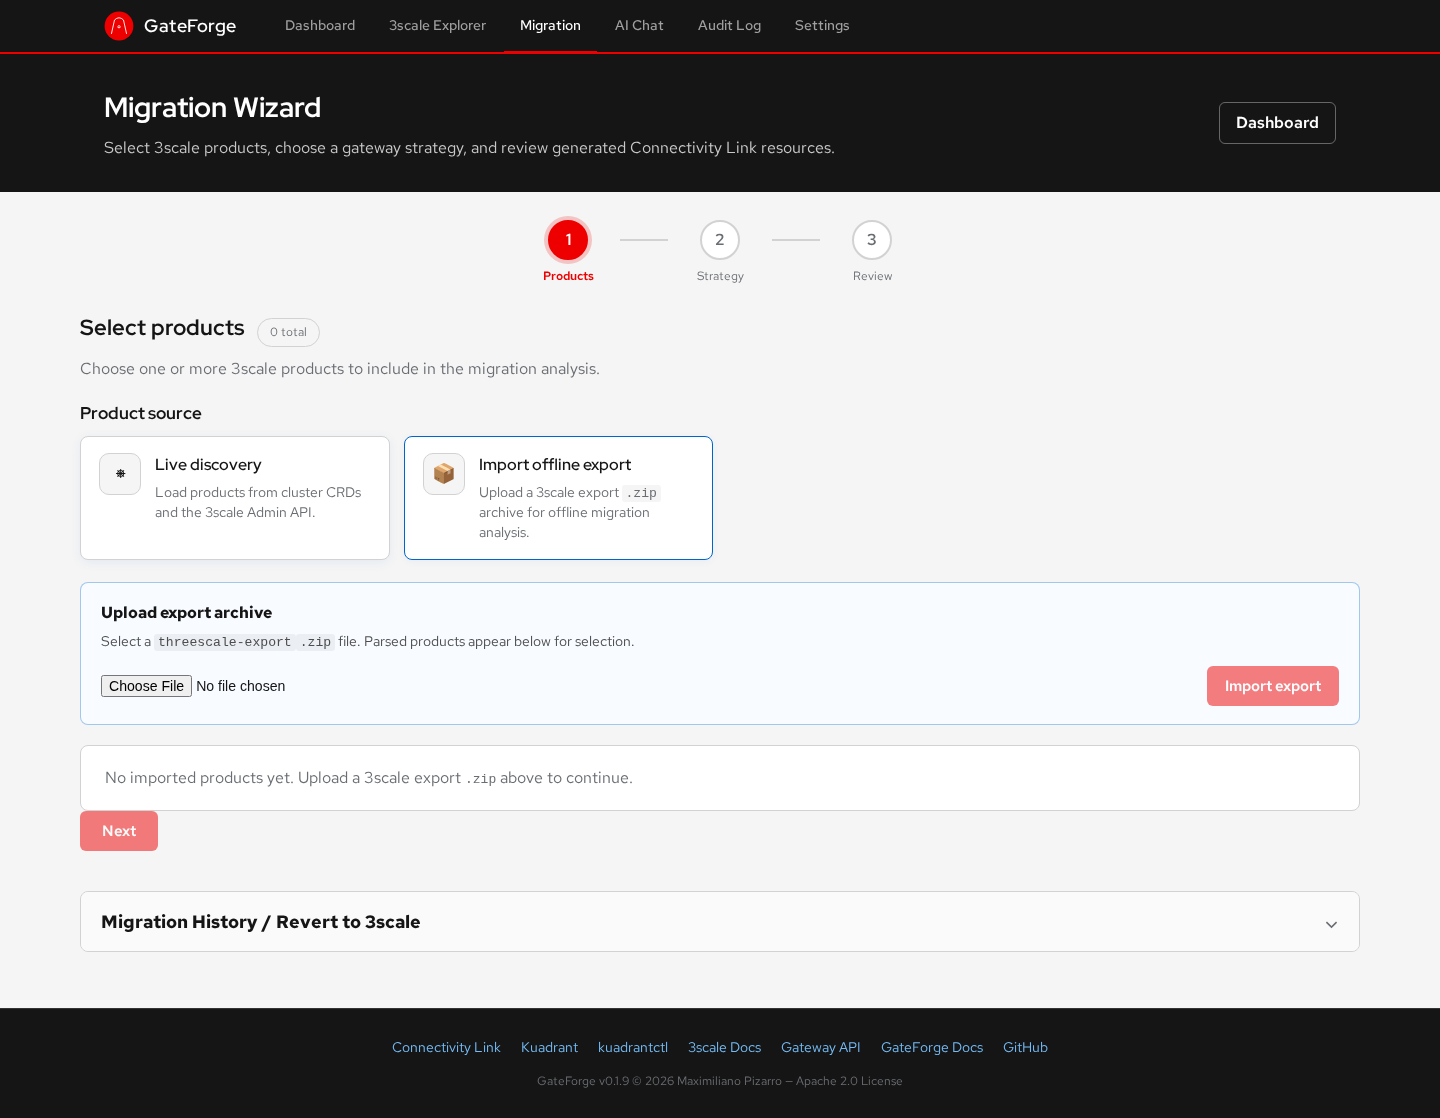The height and width of the screenshot is (1118, 1440).
Task: Click the "Select products" heading
Action: click(162, 328)
